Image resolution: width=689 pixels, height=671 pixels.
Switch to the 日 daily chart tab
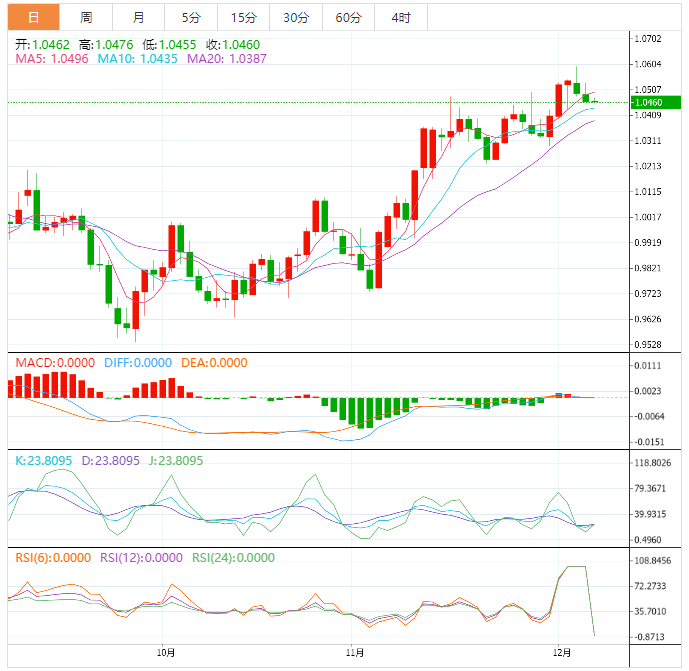[x=34, y=18]
